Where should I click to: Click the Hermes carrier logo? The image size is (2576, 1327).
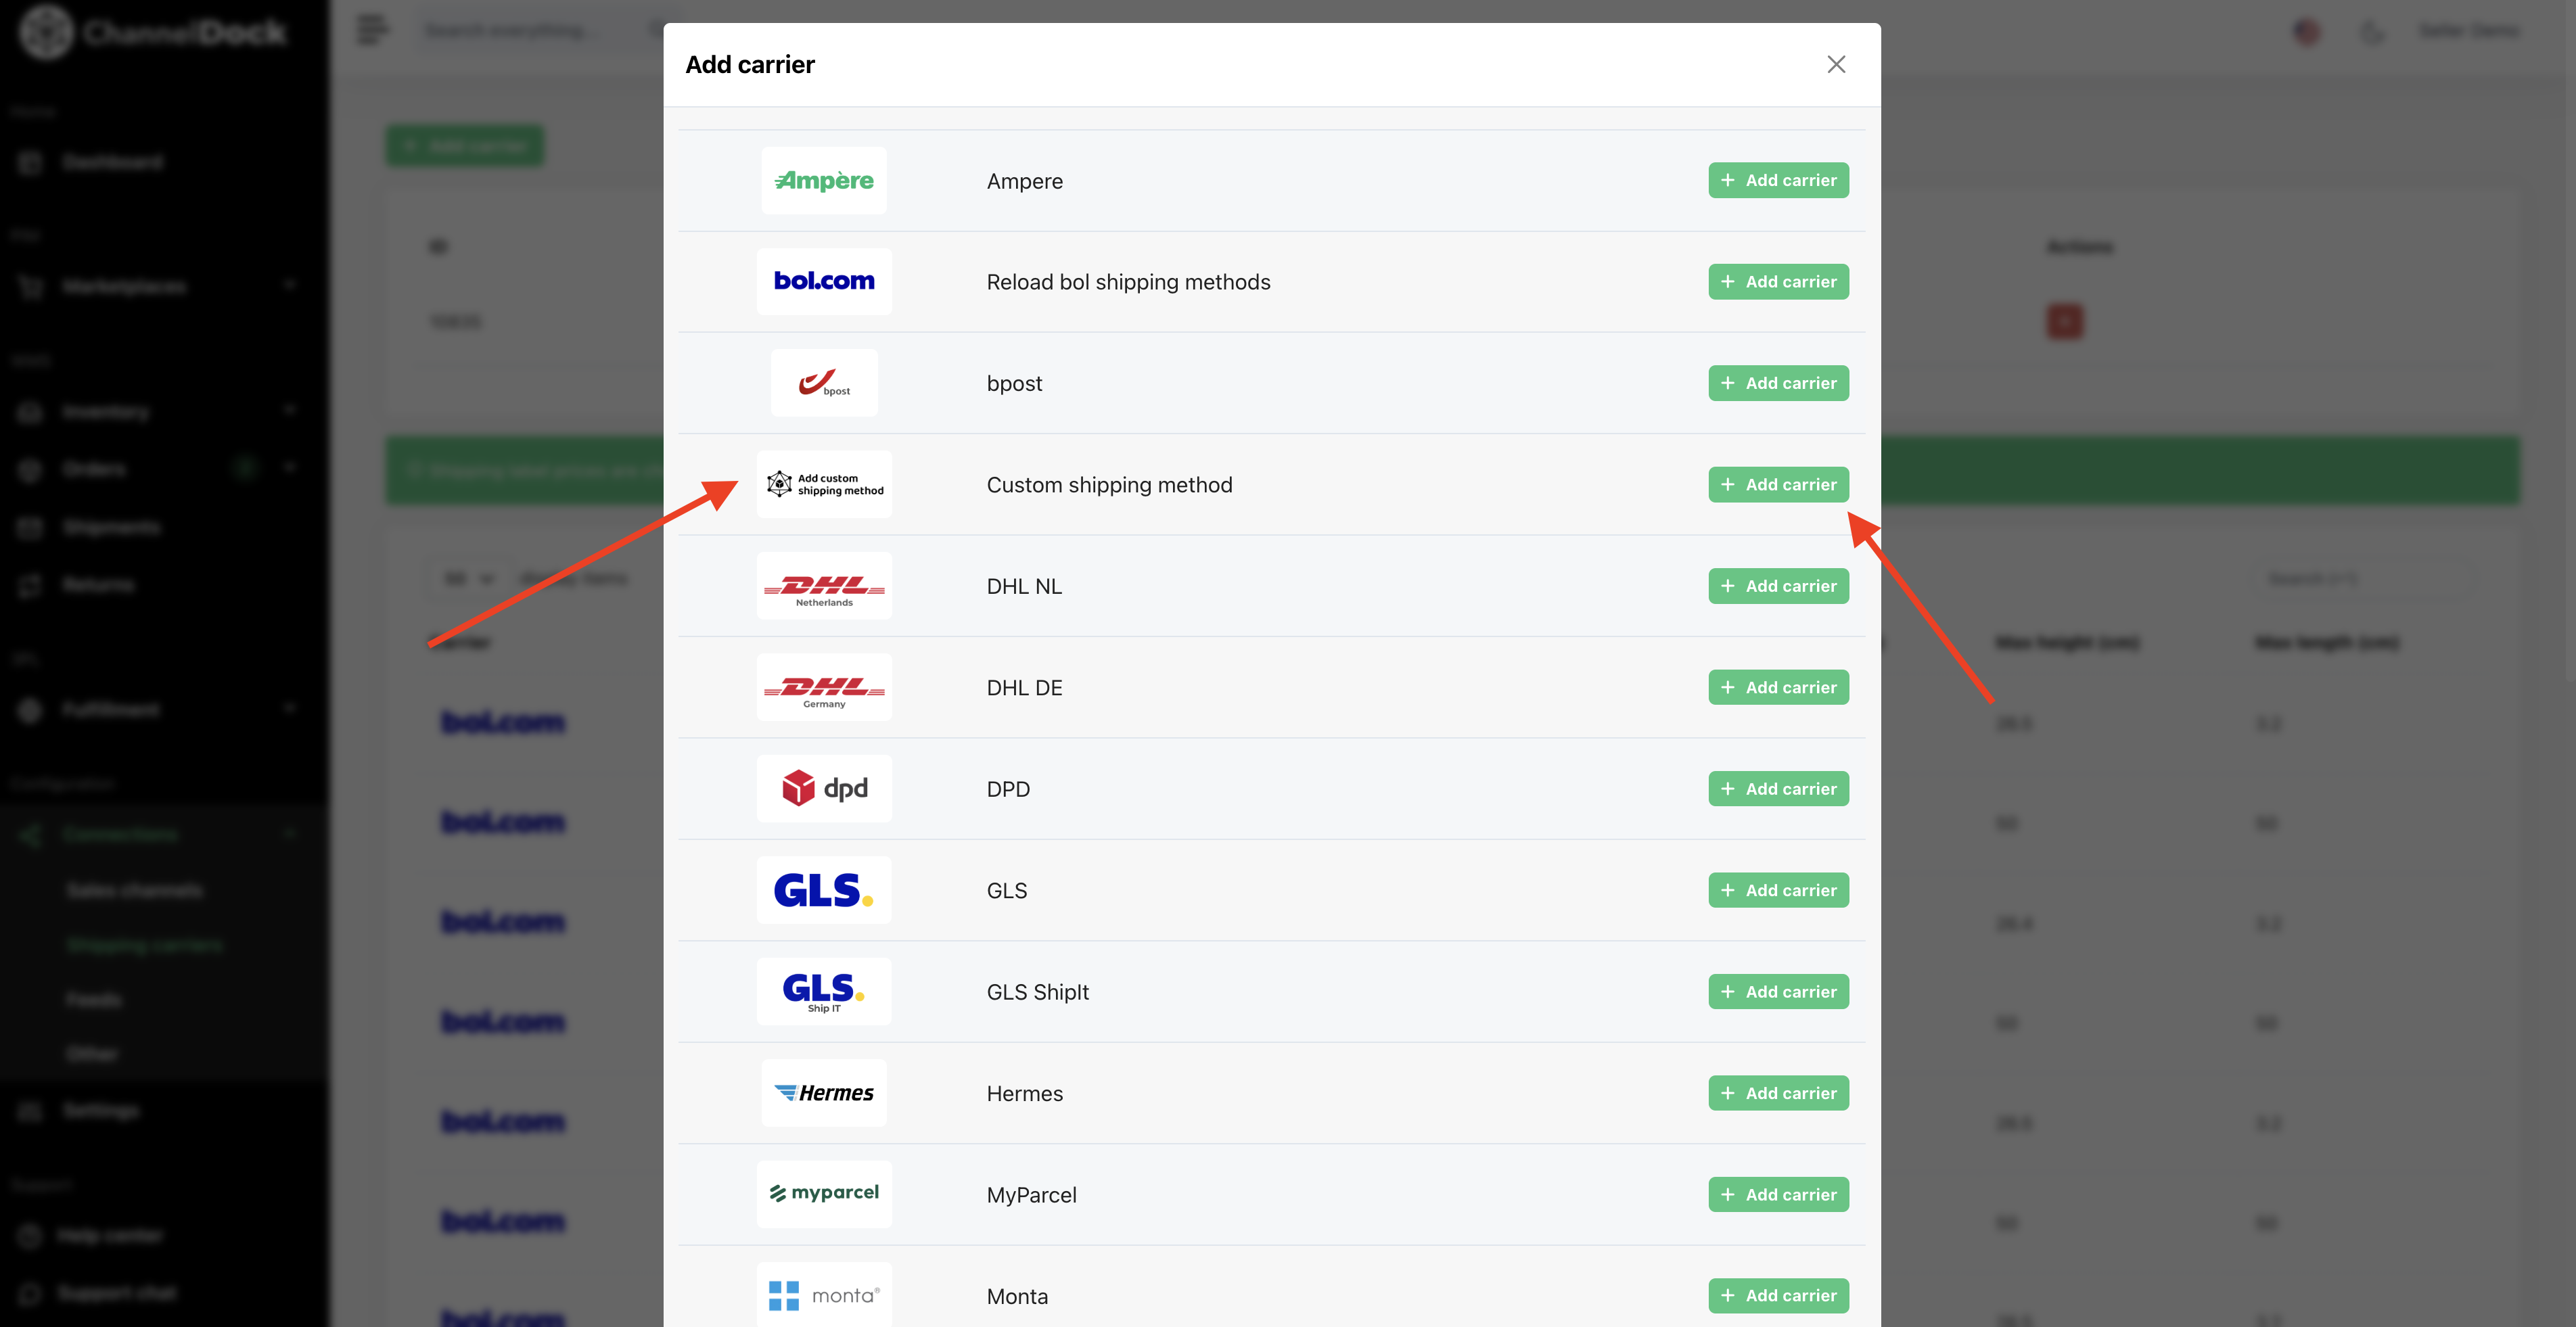pos(824,1093)
